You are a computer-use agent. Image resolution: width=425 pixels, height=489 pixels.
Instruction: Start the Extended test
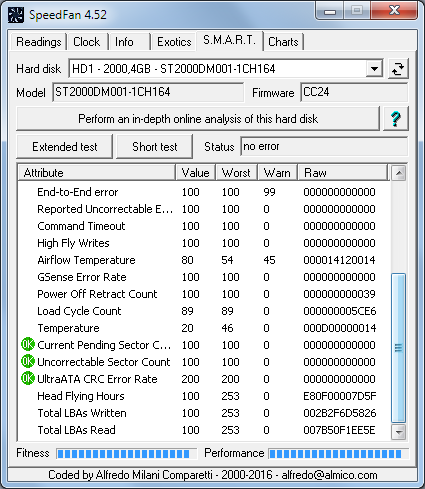pyautogui.click(x=64, y=147)
